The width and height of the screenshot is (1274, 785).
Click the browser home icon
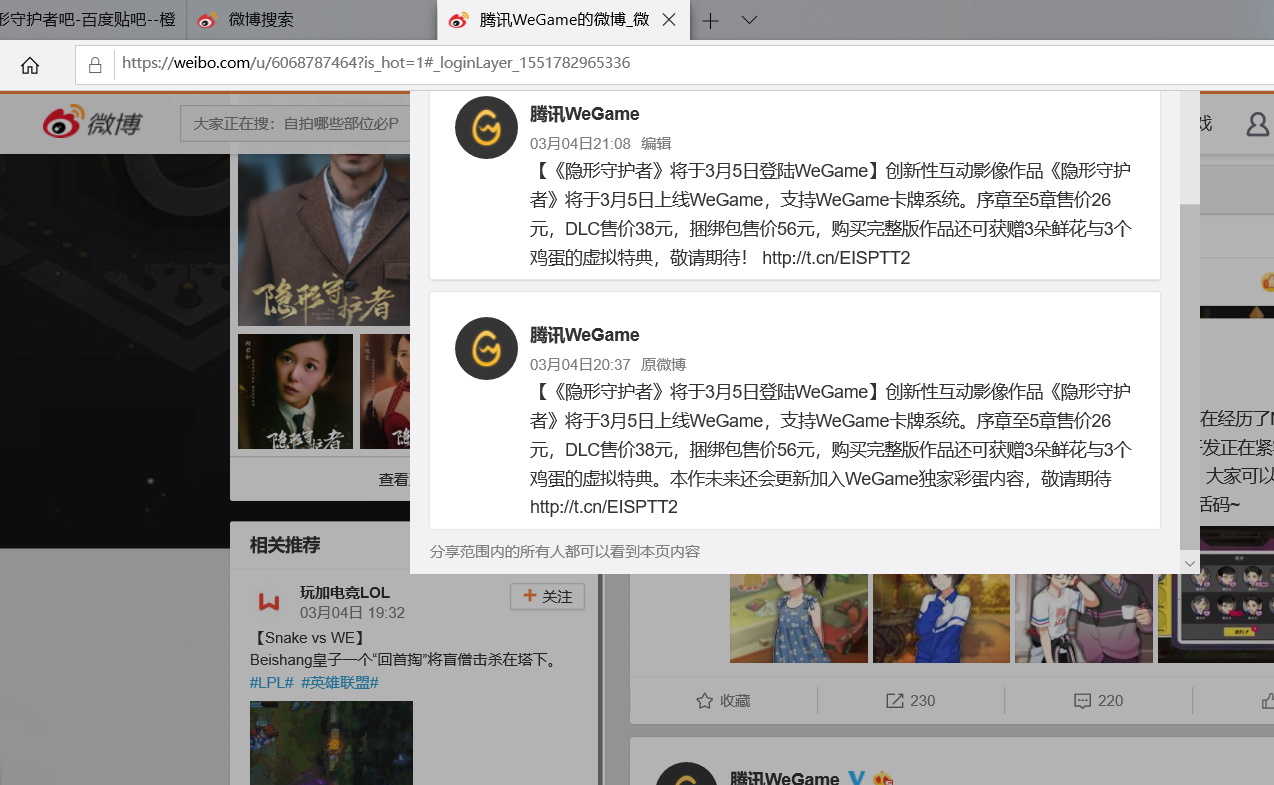point(30,65)
